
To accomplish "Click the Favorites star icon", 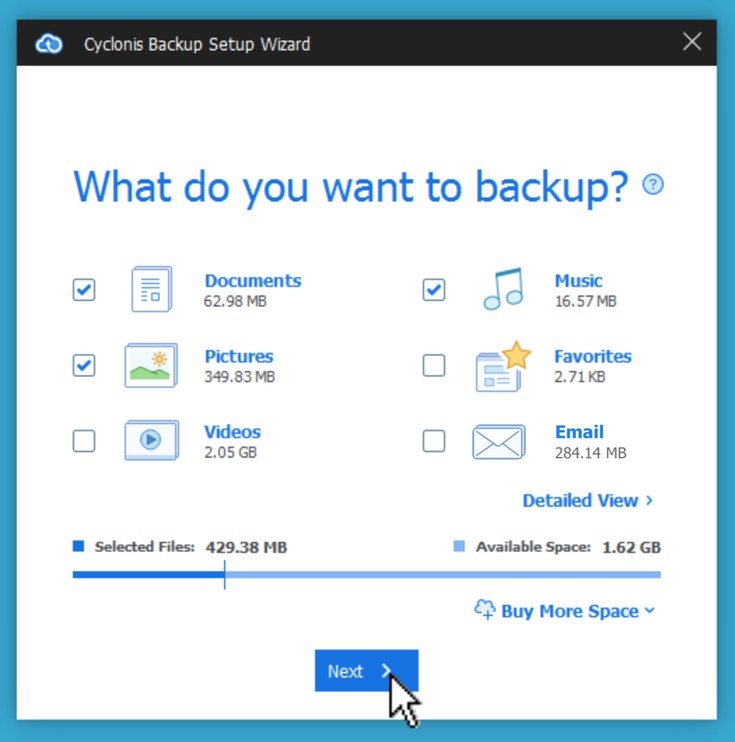I will pyautogui.click(x=502, y=367).
